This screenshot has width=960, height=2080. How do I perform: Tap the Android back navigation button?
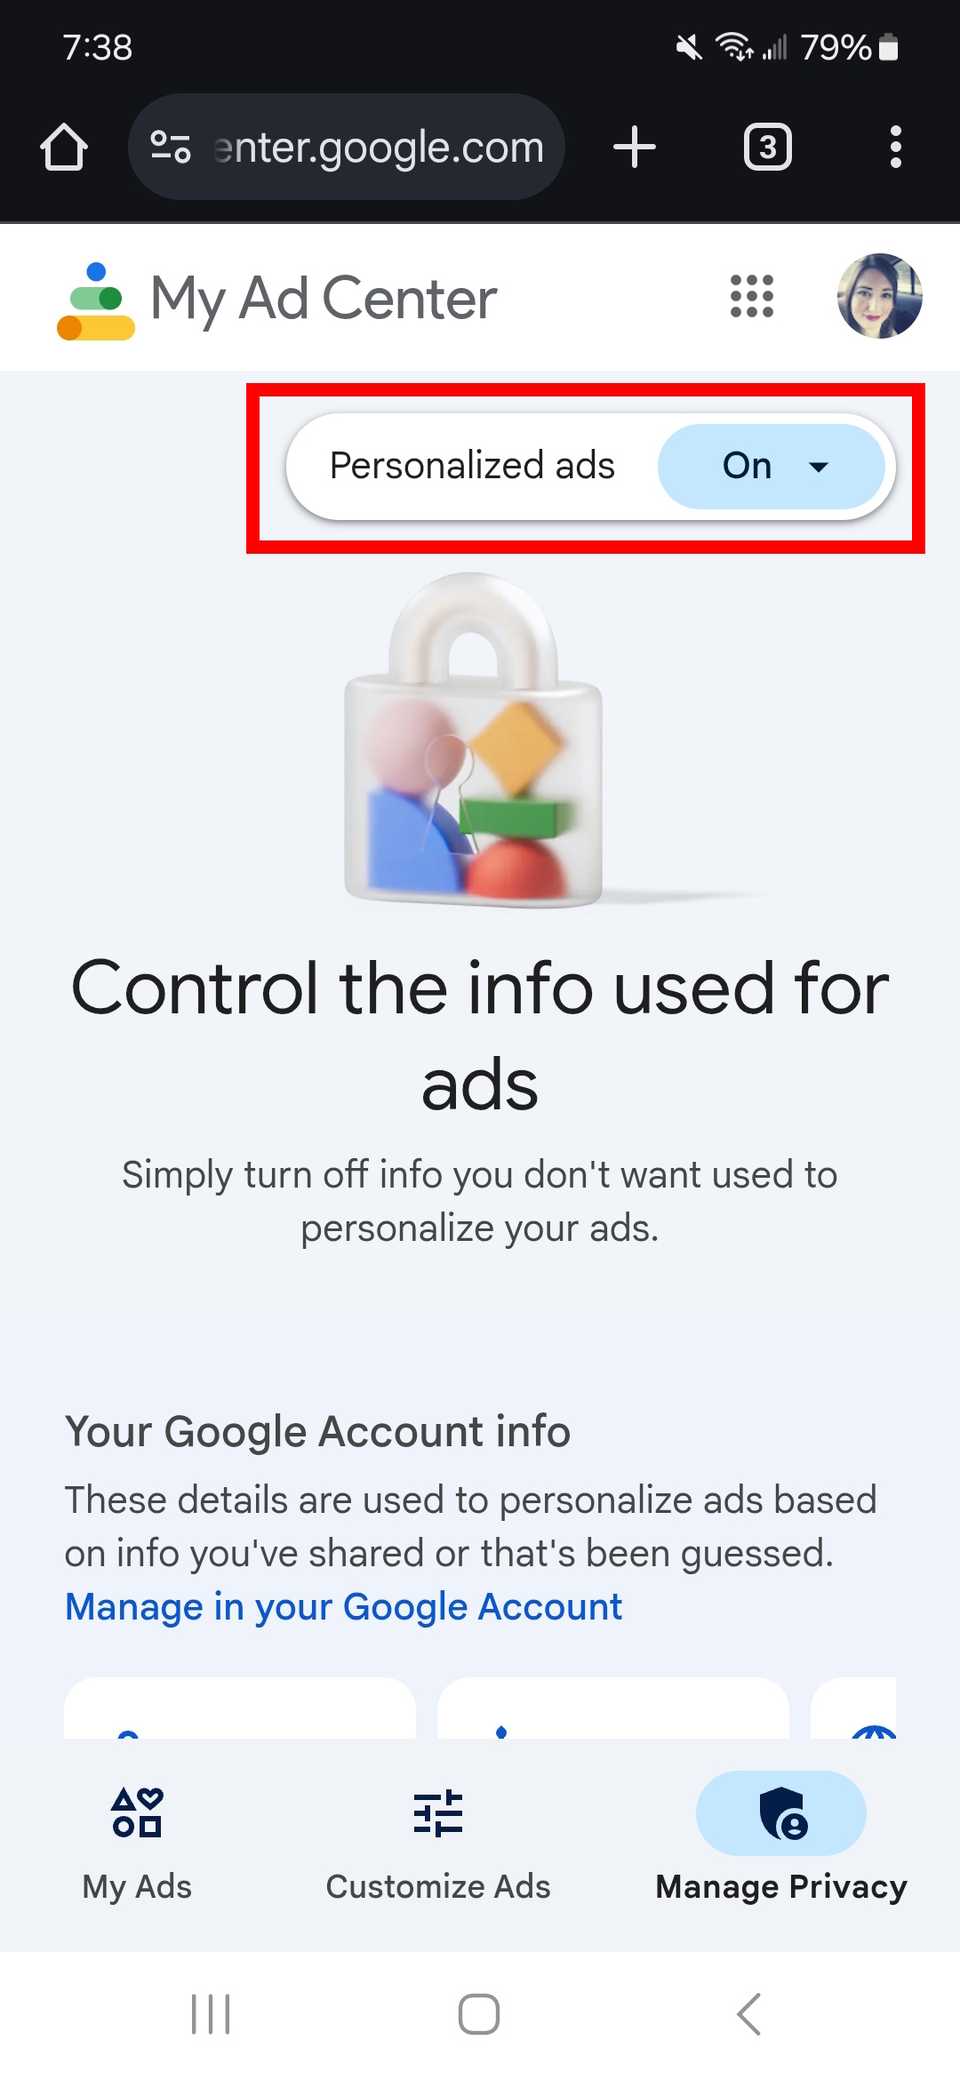coord(749,2014)
